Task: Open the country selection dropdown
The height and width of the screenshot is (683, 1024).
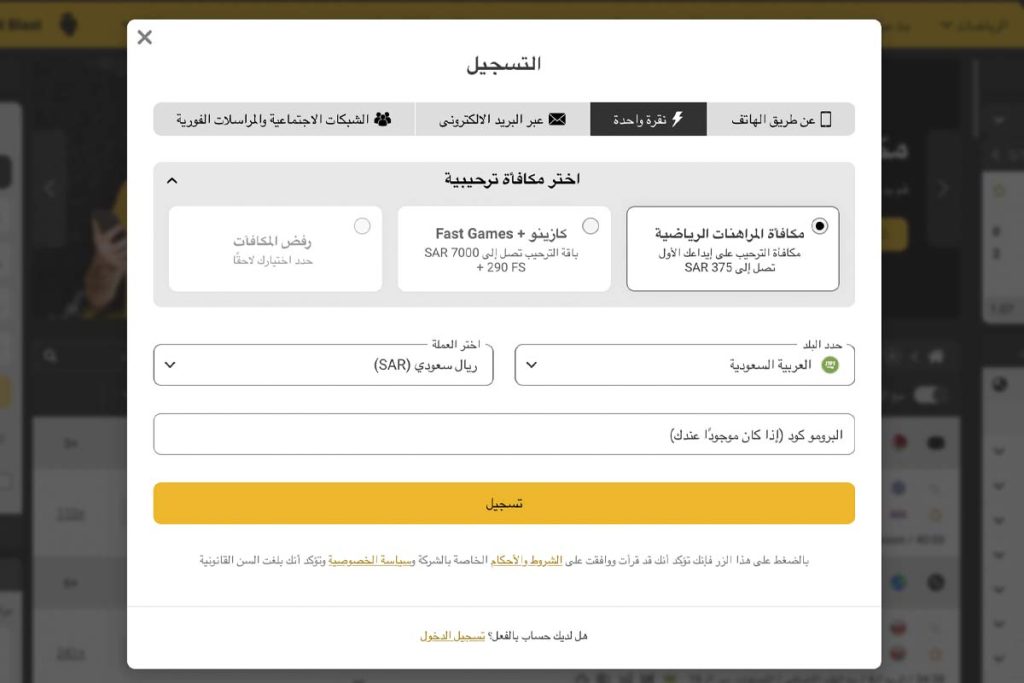Action: 684,365
